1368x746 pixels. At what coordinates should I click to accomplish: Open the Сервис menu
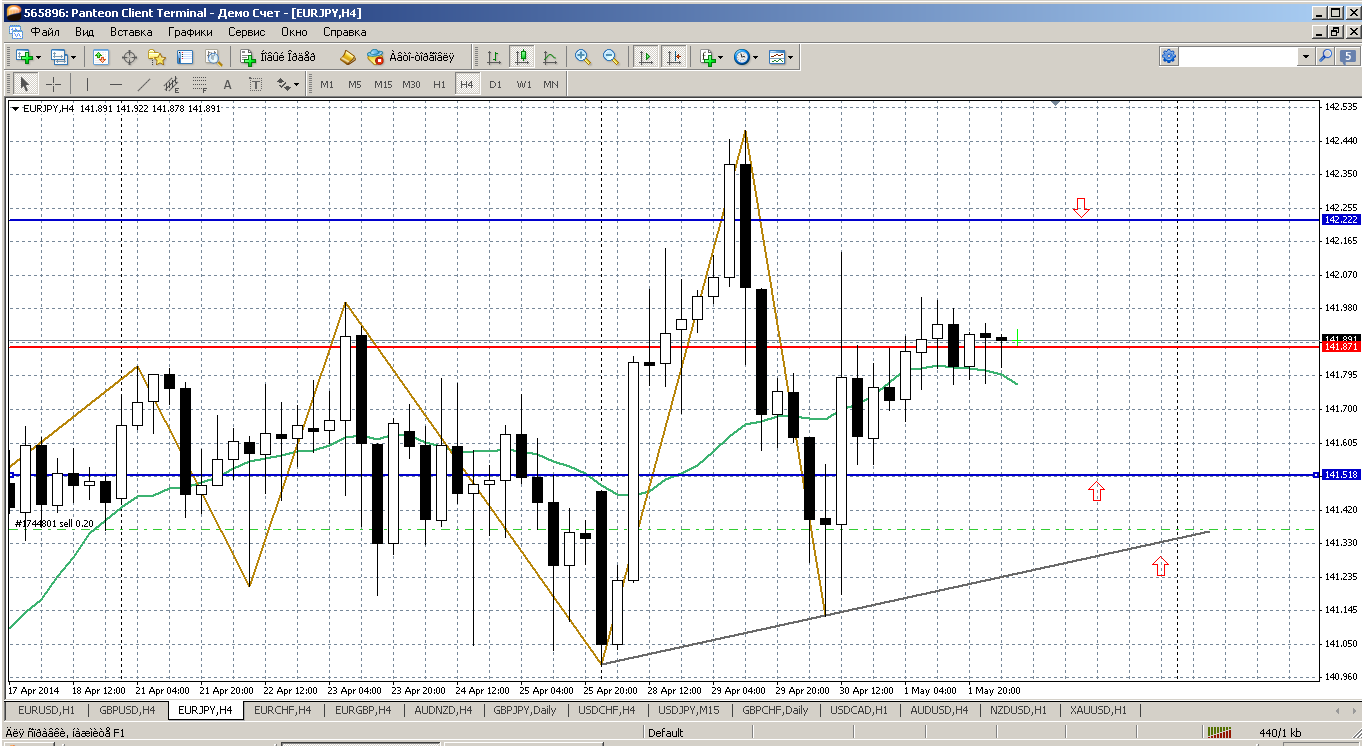pyautogui.click(x=246, y=32)
